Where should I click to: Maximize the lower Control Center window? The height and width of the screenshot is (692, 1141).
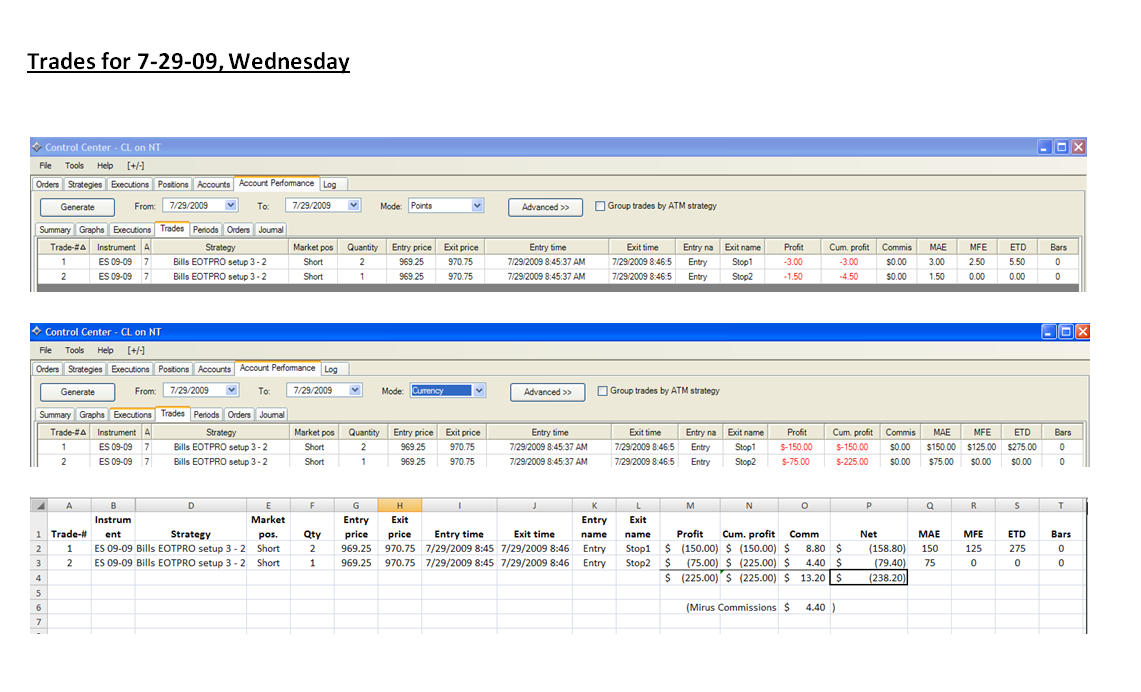[x=1066, y=332]
